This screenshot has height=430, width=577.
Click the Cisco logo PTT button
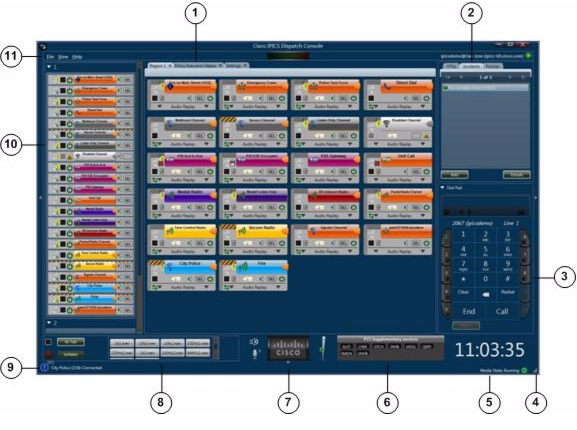(288, 348)
